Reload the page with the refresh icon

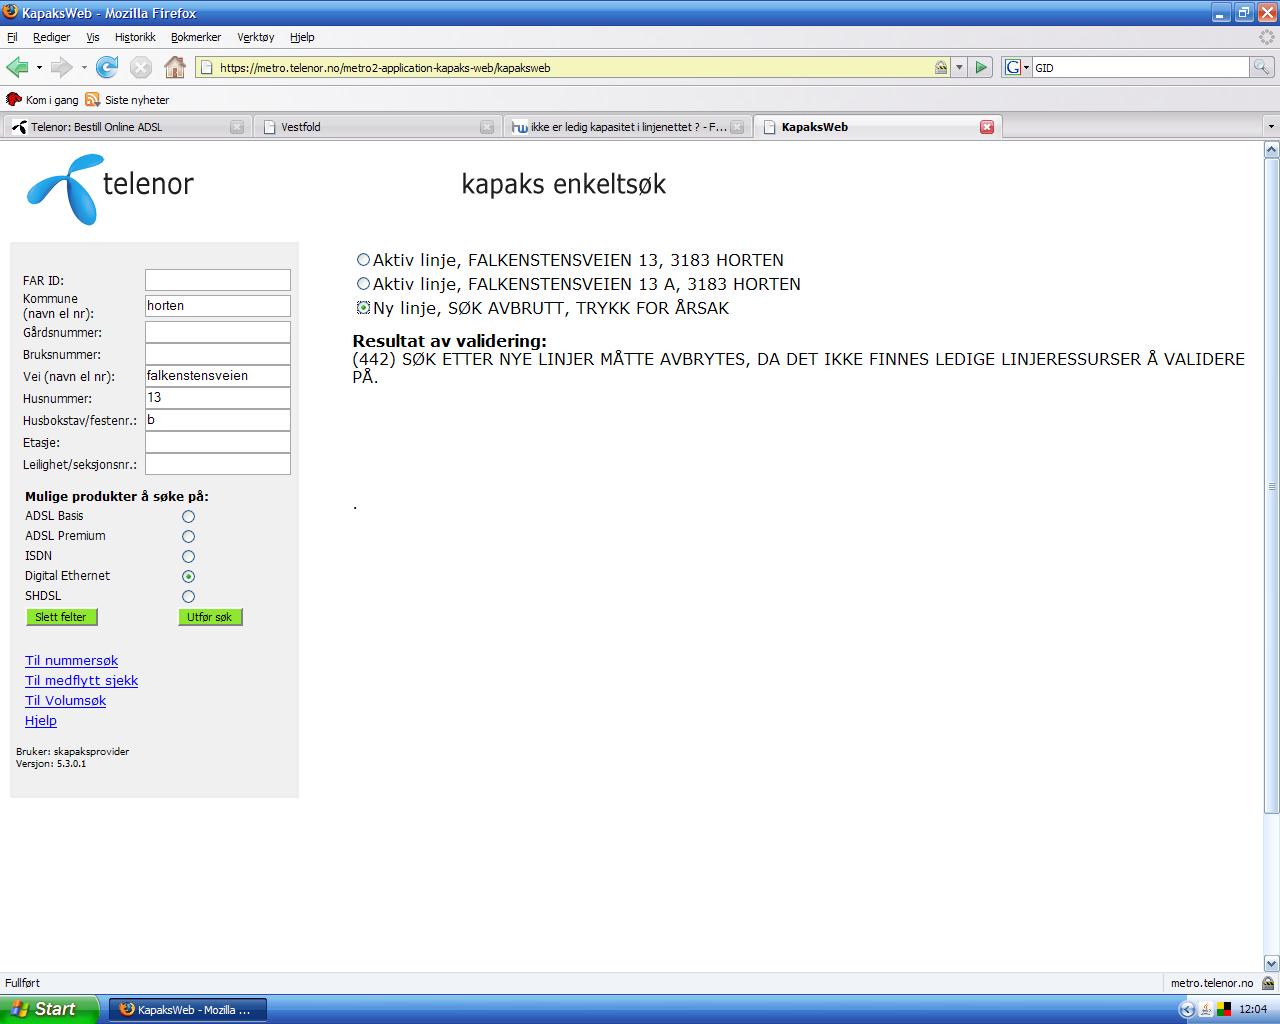click(x=107, y=67)
